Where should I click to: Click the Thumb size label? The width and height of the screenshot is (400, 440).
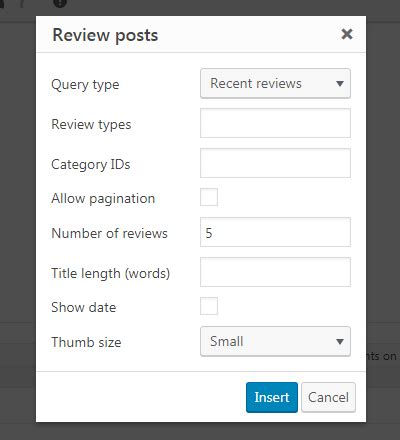click(x=86, y=342)
